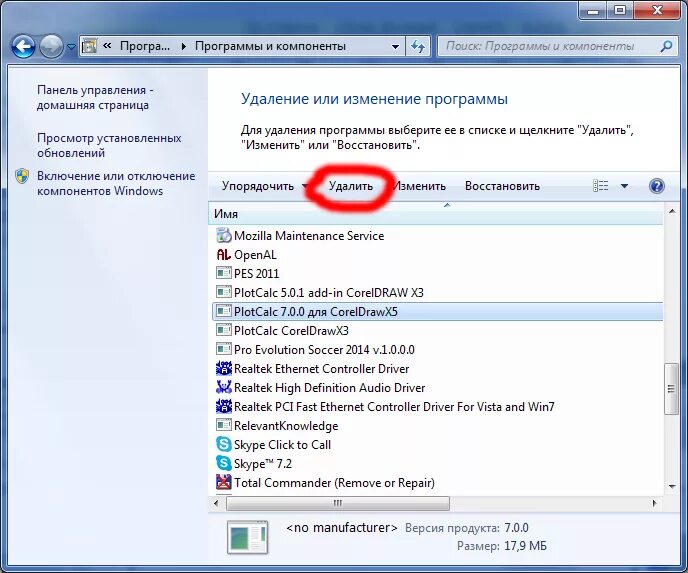The width and height of the screenshot is (688, 573).
Task: Click the vertical scrollbar thumb
Action: 672,388
